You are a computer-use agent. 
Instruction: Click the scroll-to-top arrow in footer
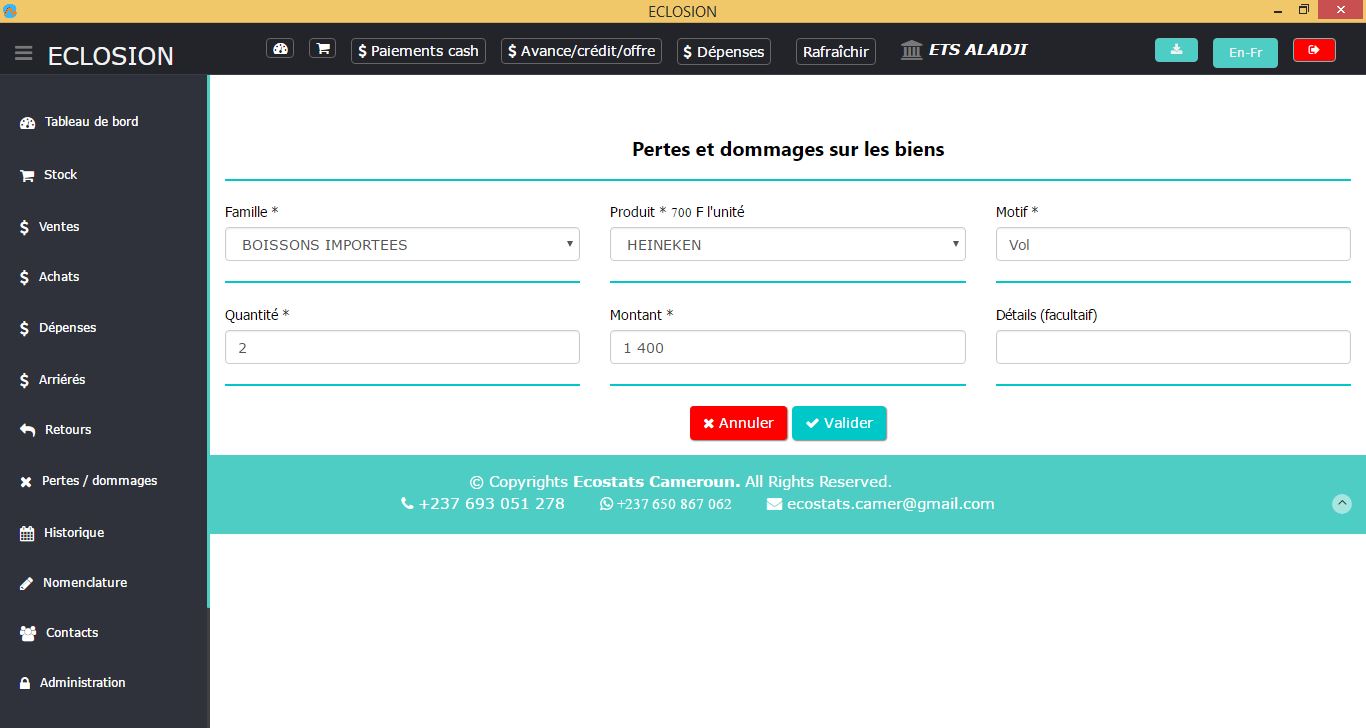(1342, 504)
